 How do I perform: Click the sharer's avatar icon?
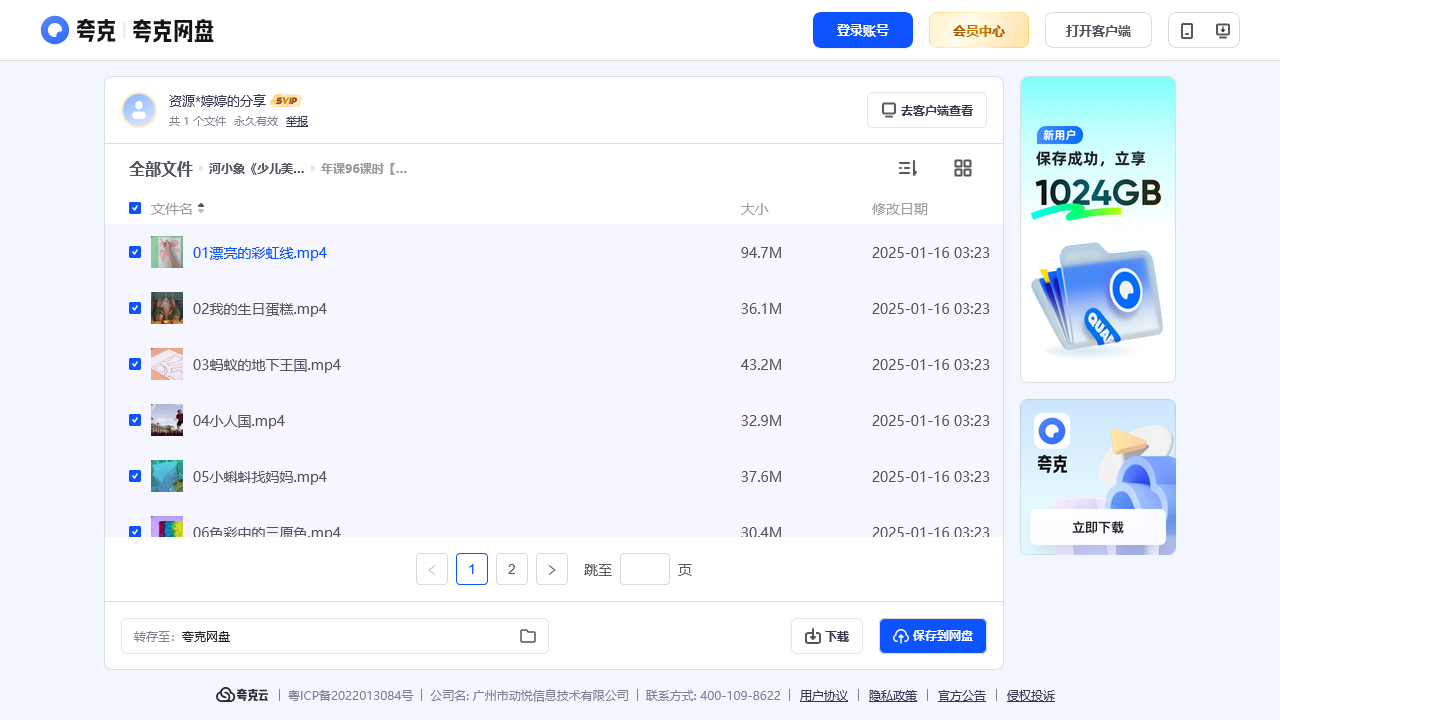pos(139,110)
